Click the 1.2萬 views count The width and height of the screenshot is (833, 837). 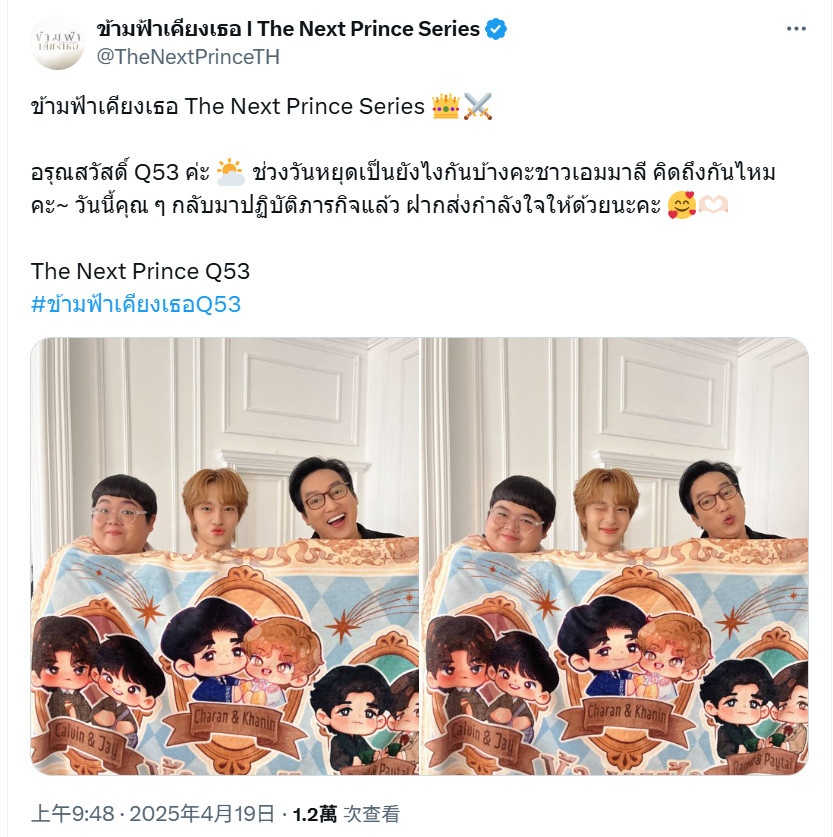point(315,814)
